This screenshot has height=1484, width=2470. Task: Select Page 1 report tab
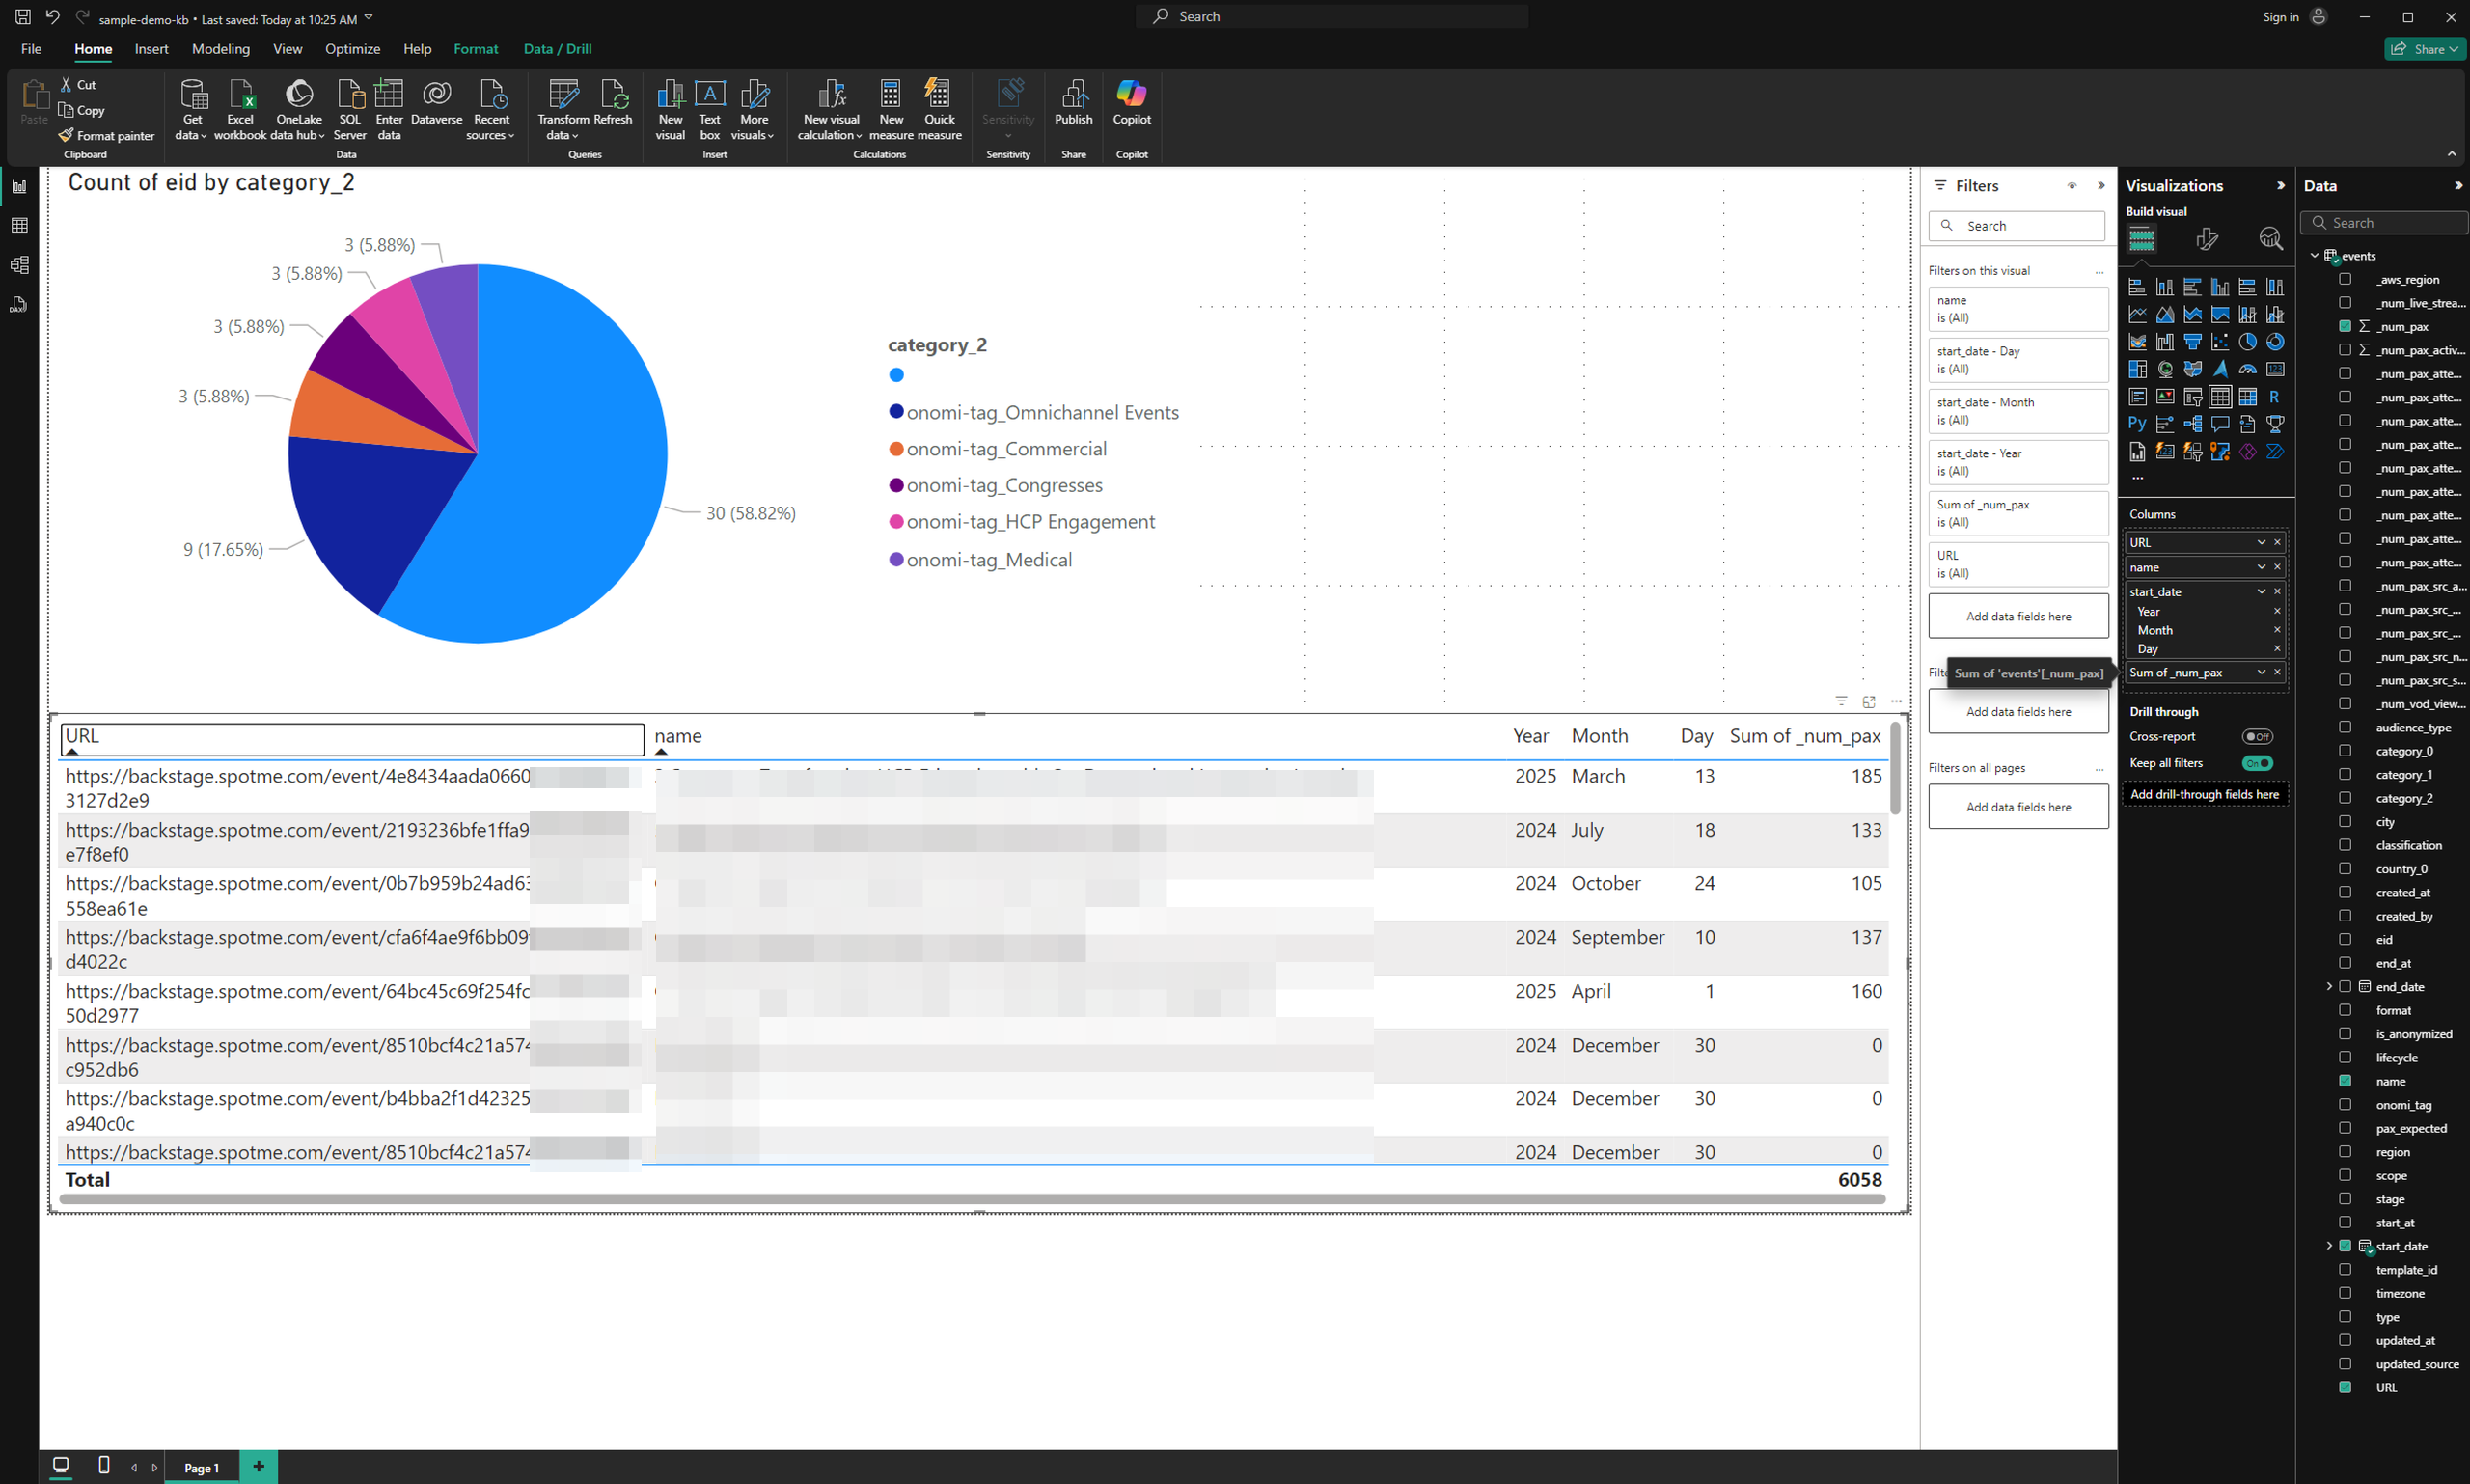pos(202,1467)
